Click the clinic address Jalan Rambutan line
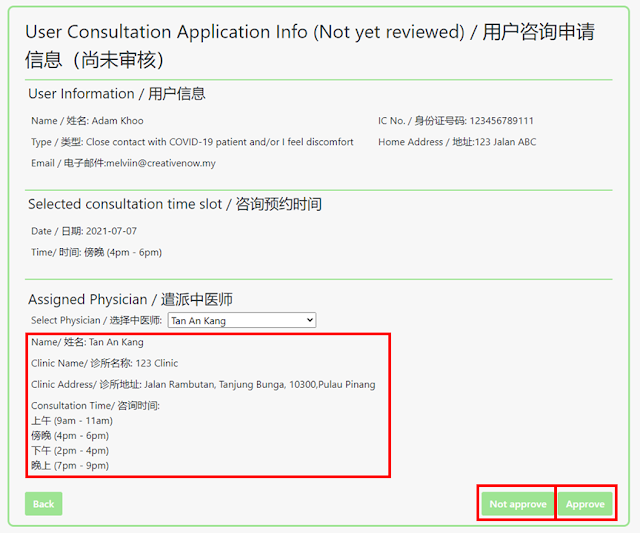This screenshot has height=533, width=640. [203, 384]
